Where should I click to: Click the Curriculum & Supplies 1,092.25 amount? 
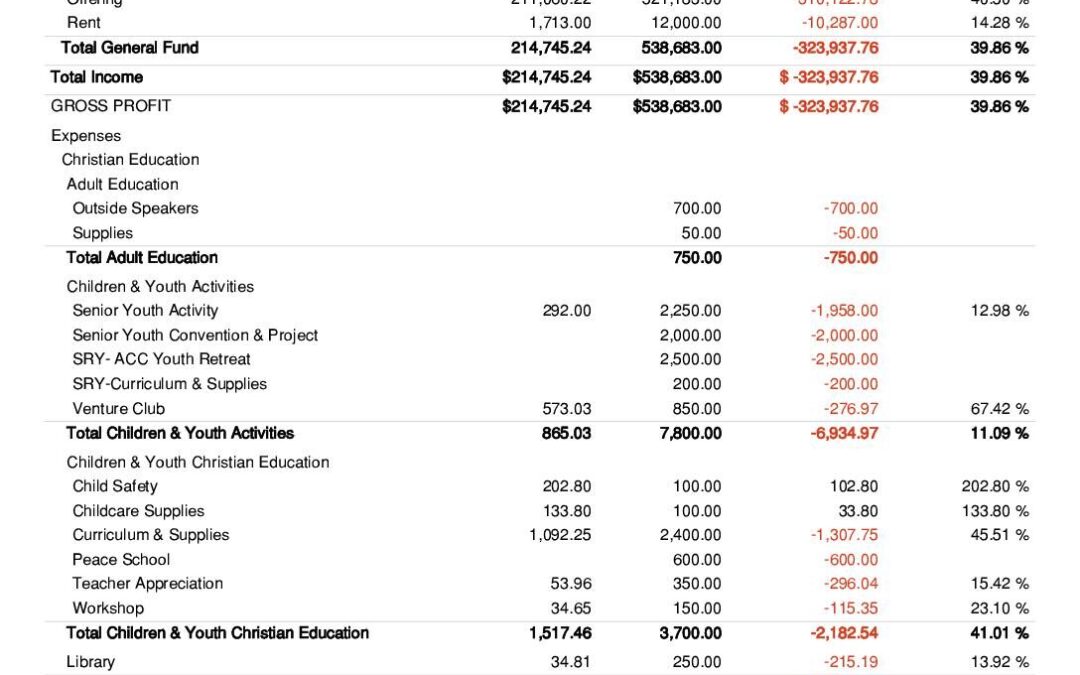pyautogui.click(x=559, y=535)
